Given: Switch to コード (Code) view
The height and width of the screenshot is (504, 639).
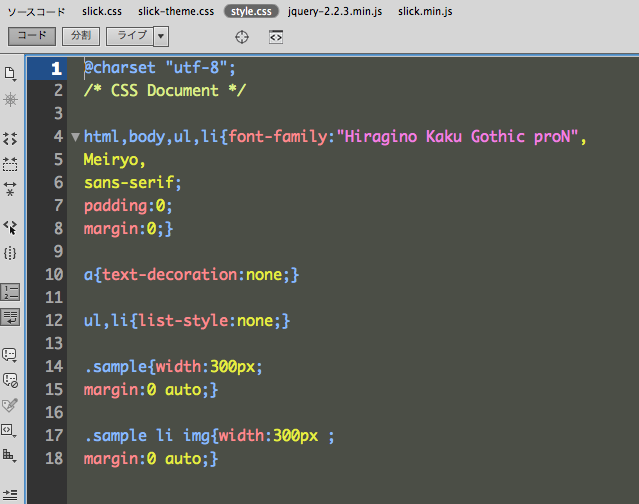Looking at the screenshot, I should 32,36.
